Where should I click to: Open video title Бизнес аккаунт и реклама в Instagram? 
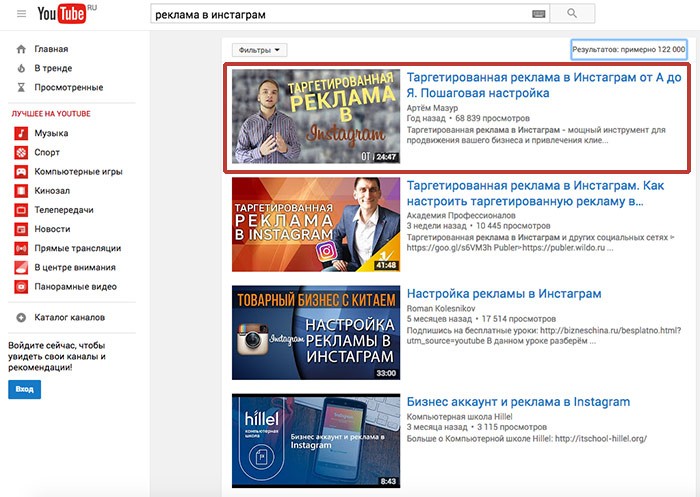click(518, 402)
